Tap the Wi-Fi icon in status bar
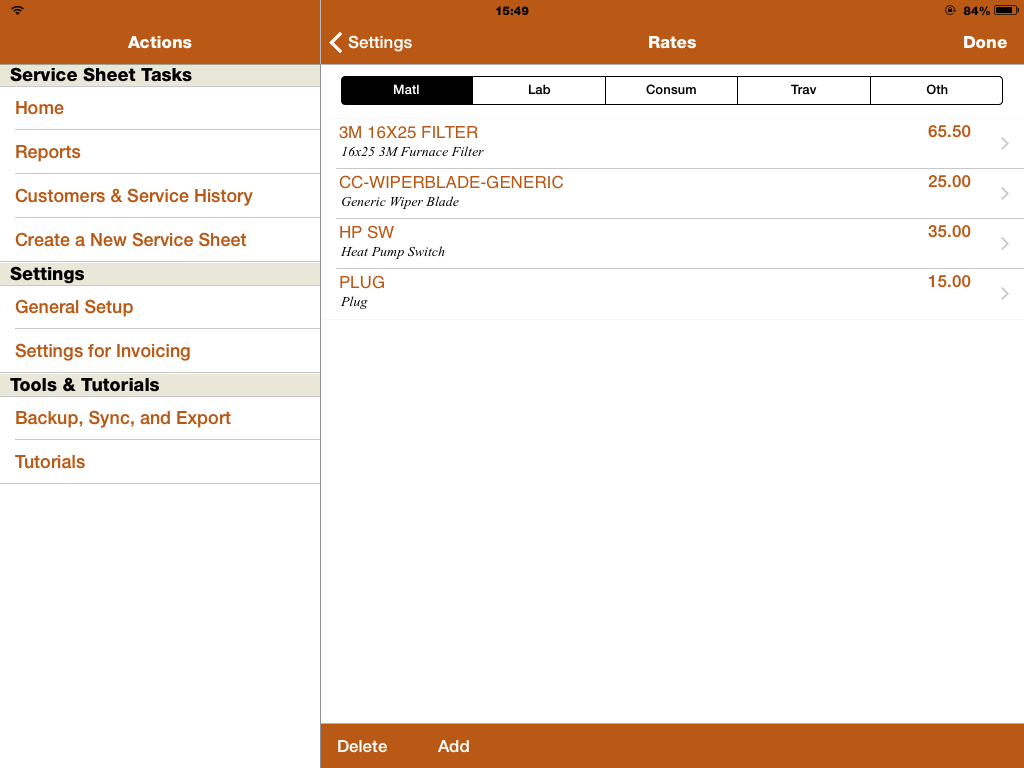Screen dimensions: 1024x768 18,11
